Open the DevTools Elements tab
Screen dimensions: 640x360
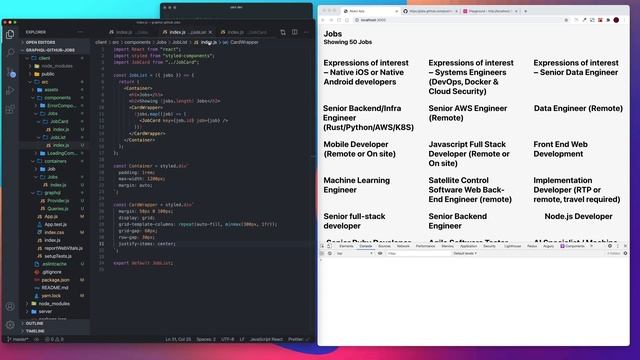coord(346,246)
